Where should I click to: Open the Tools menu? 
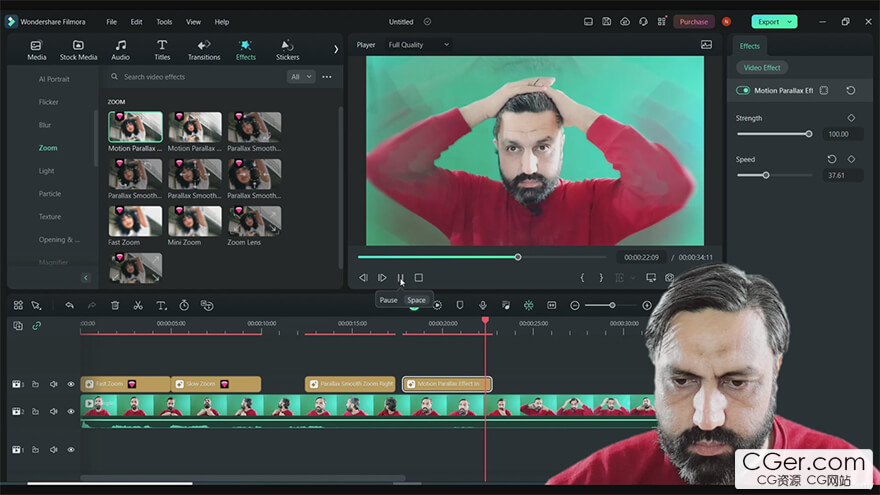tap(164, 21)
